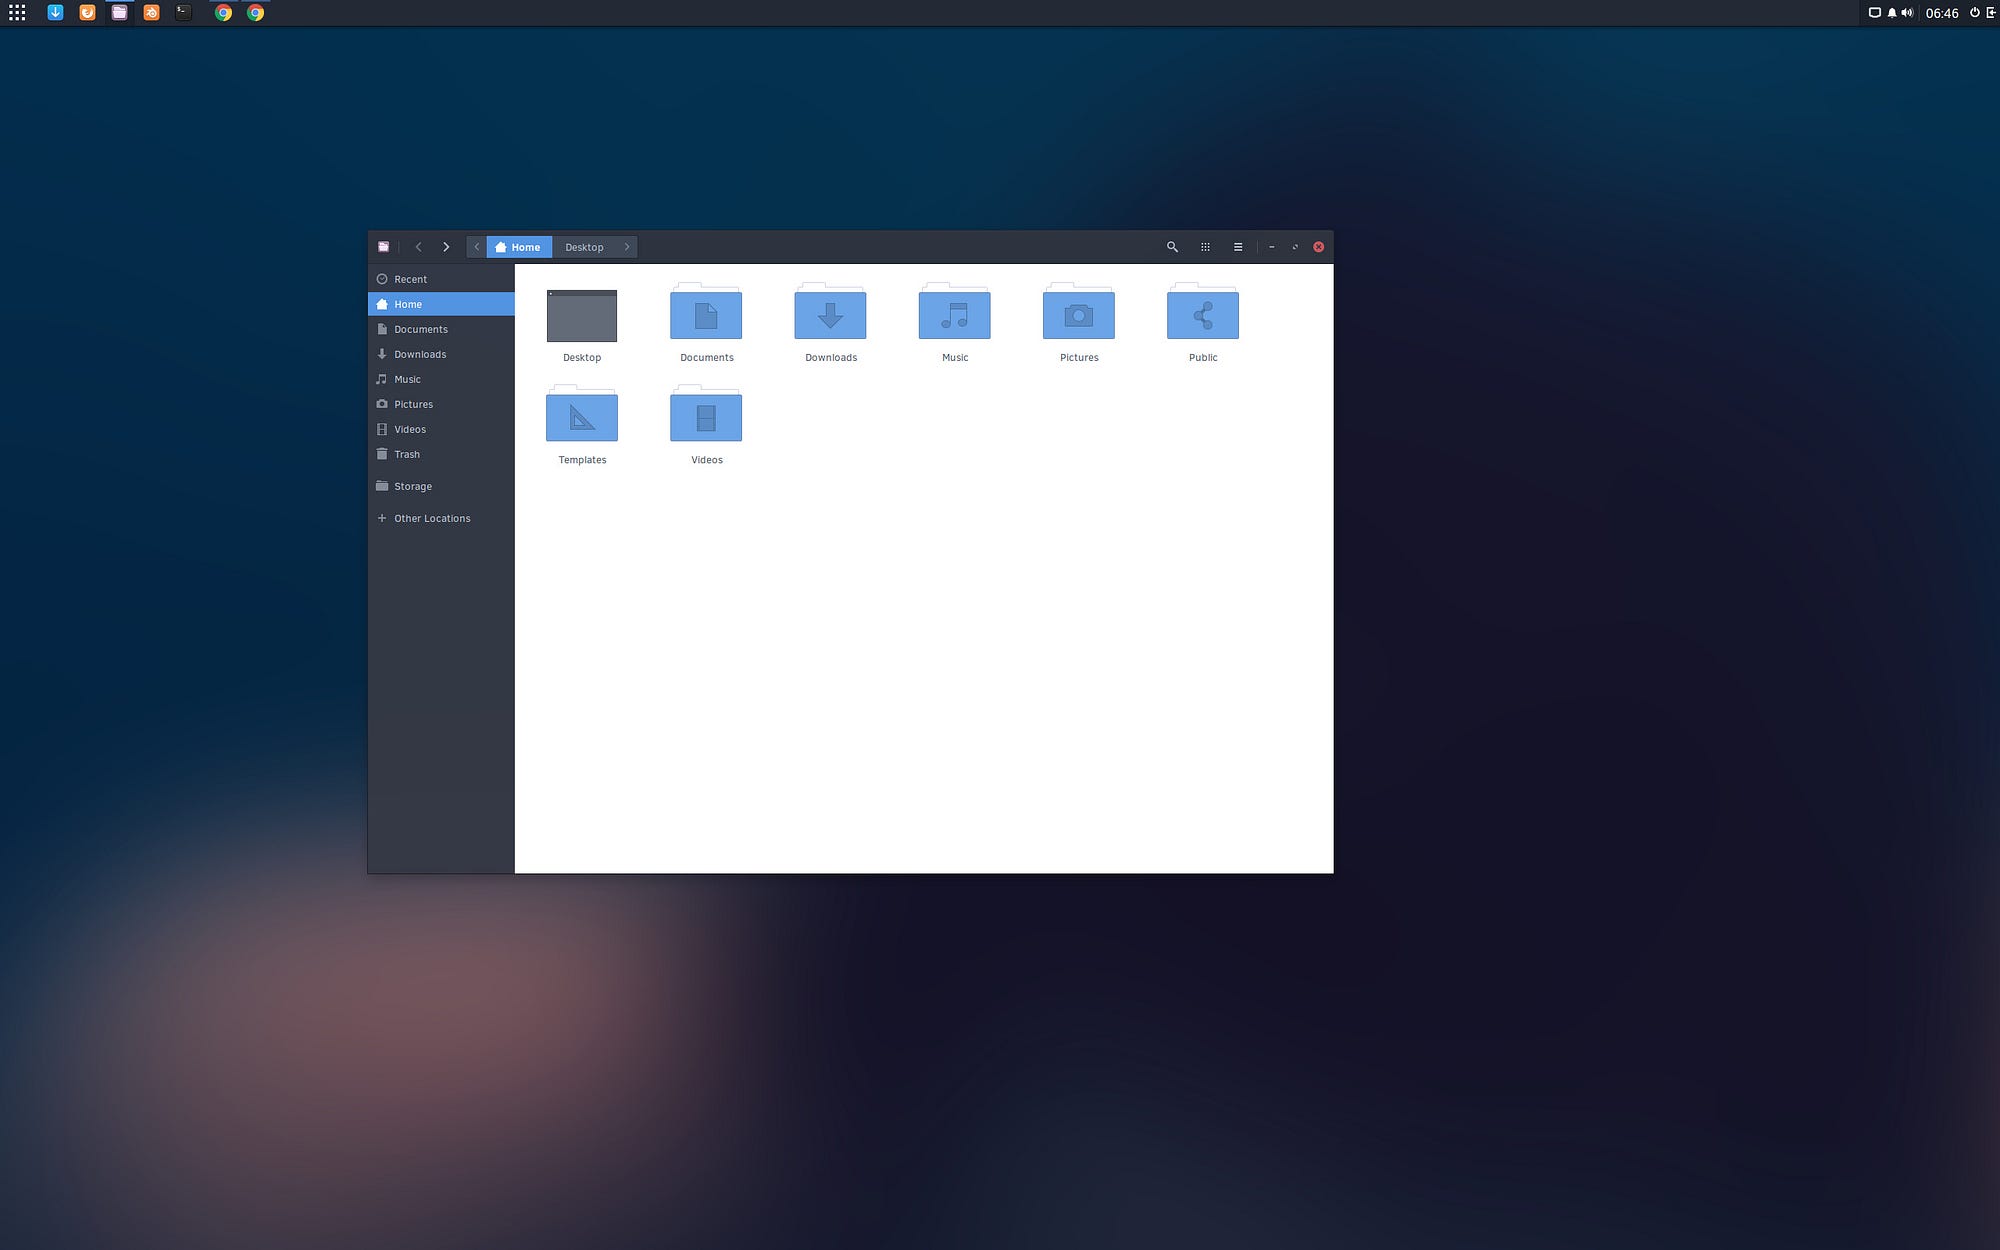Open search in the file manager
2000x1250 pixels.
tap(1172, 247)
